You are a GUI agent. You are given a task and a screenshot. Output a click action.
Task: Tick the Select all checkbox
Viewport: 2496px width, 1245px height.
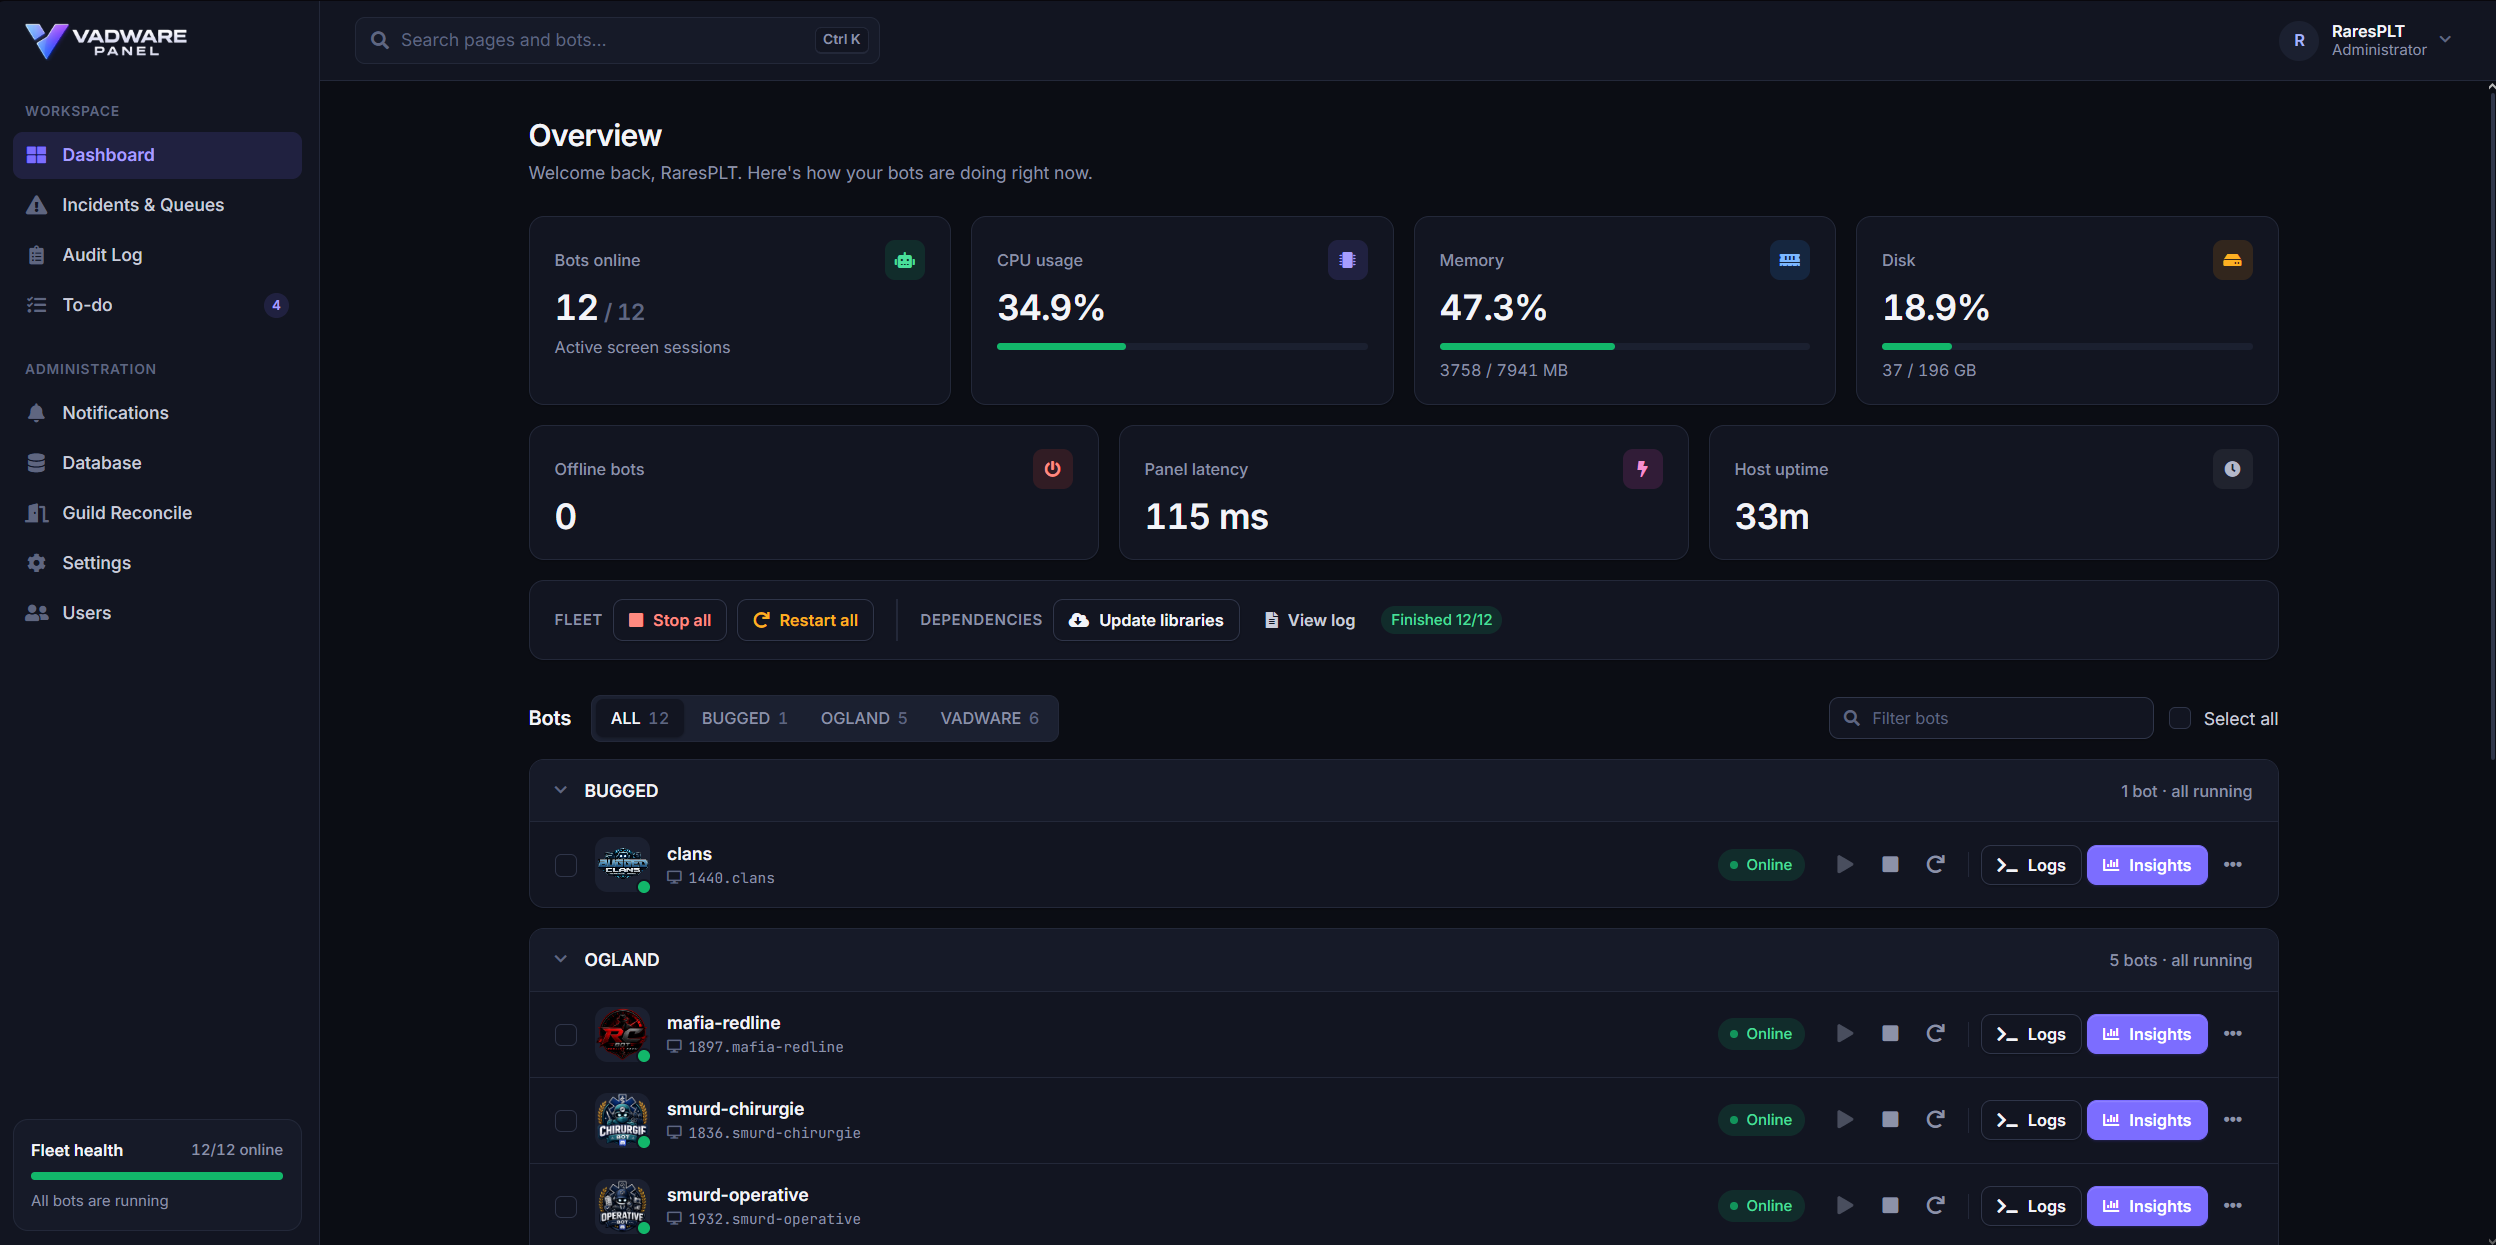point(2180,718)
